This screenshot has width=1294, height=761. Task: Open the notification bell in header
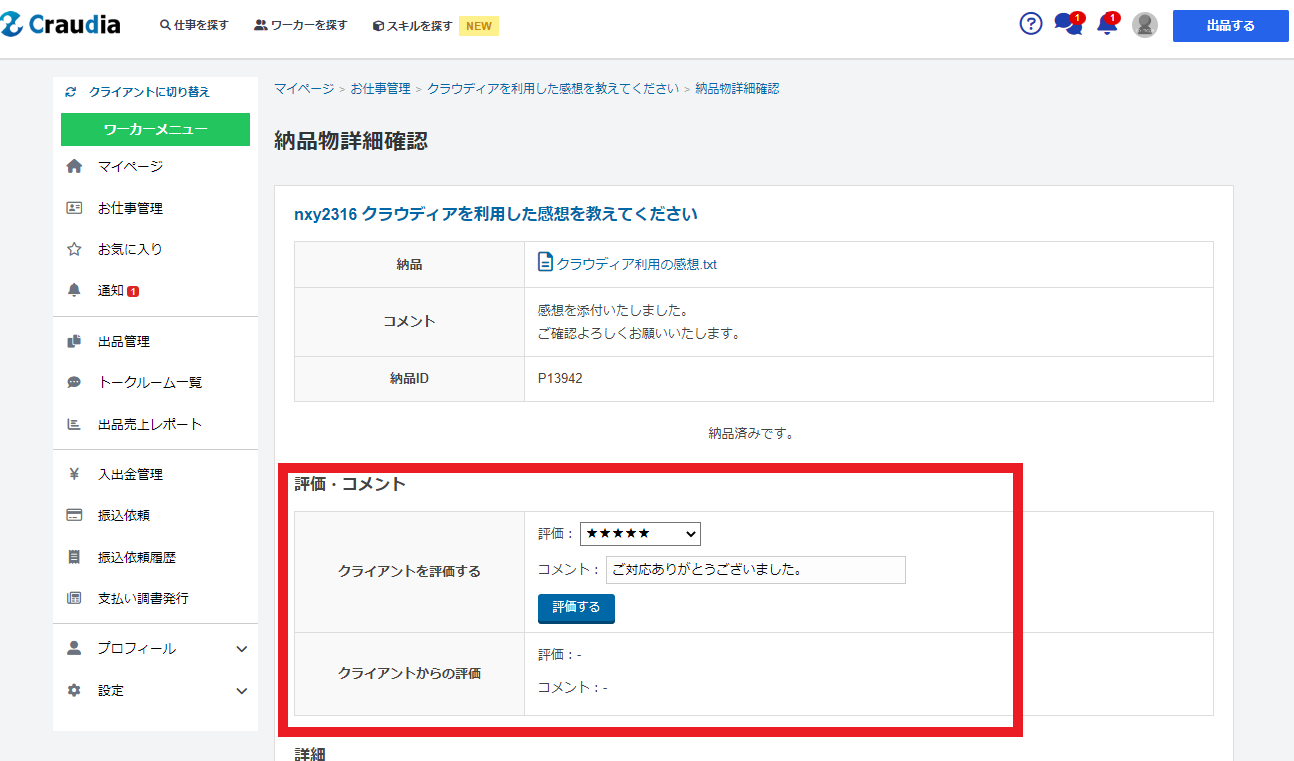click(1107, 25)
